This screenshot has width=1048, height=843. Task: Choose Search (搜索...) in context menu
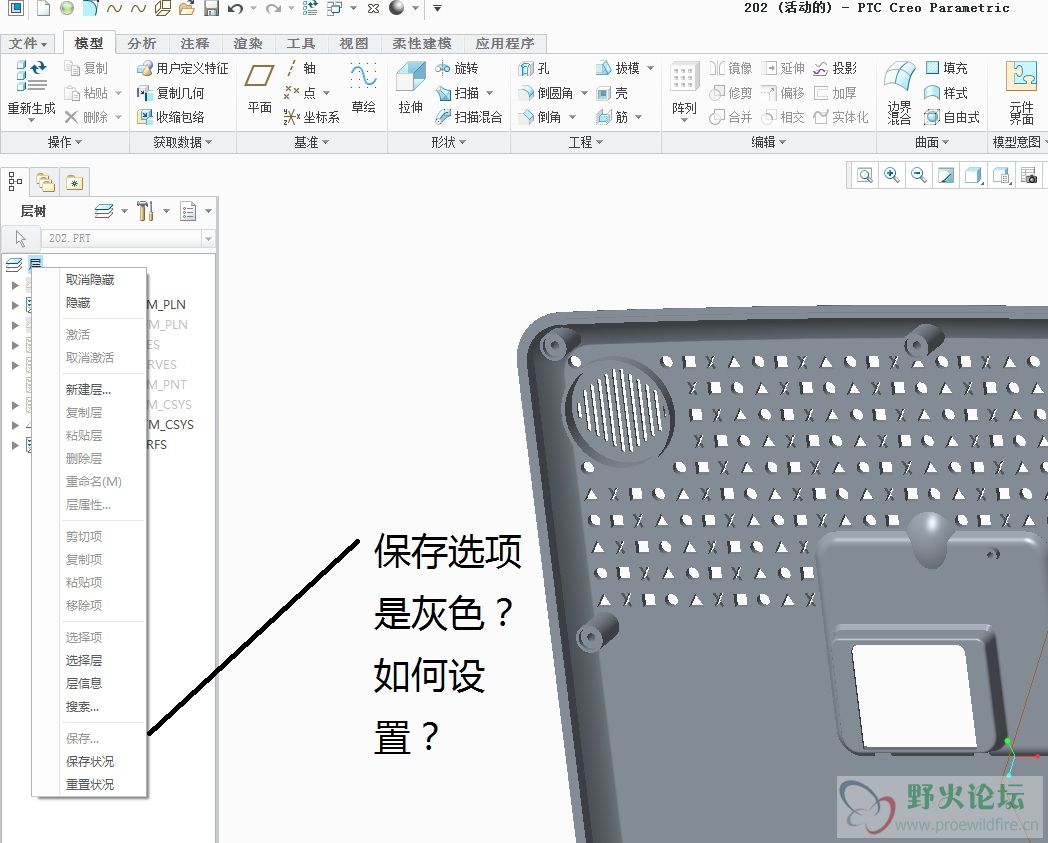(82, 707)
